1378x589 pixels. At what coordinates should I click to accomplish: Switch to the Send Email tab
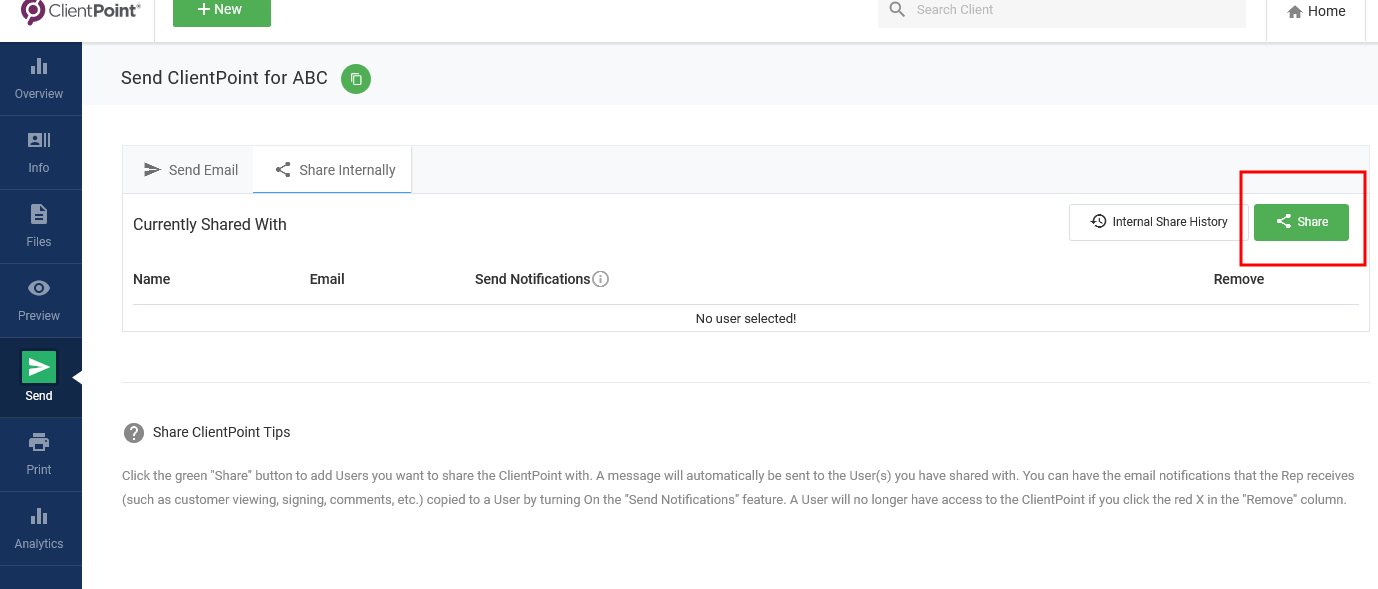[191, 170]
